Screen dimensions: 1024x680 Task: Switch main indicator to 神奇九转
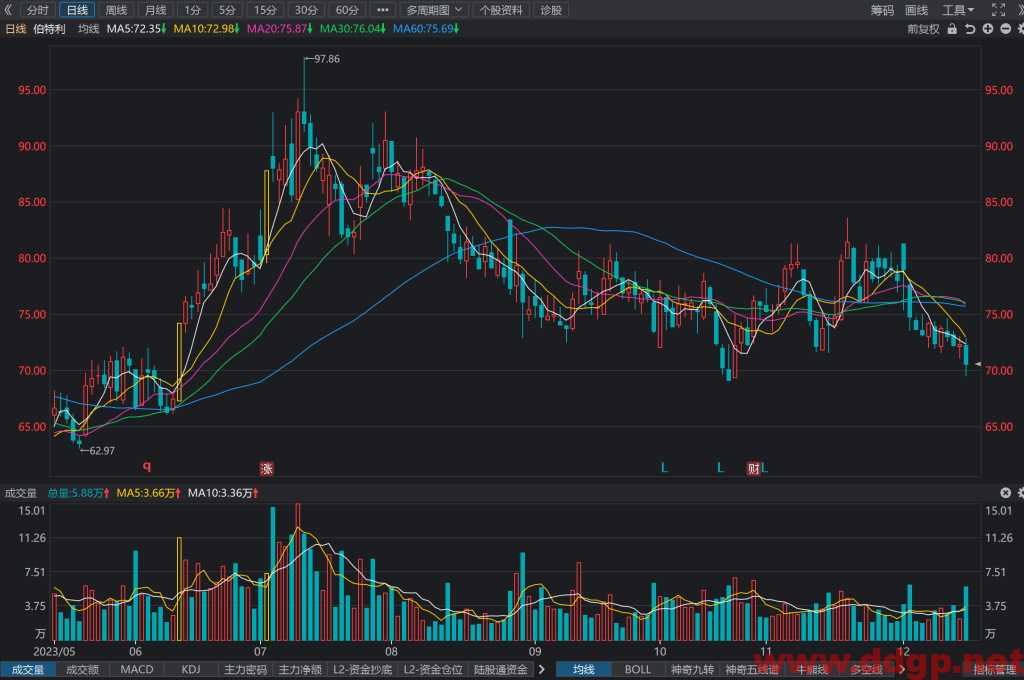(x=692, y=670)
